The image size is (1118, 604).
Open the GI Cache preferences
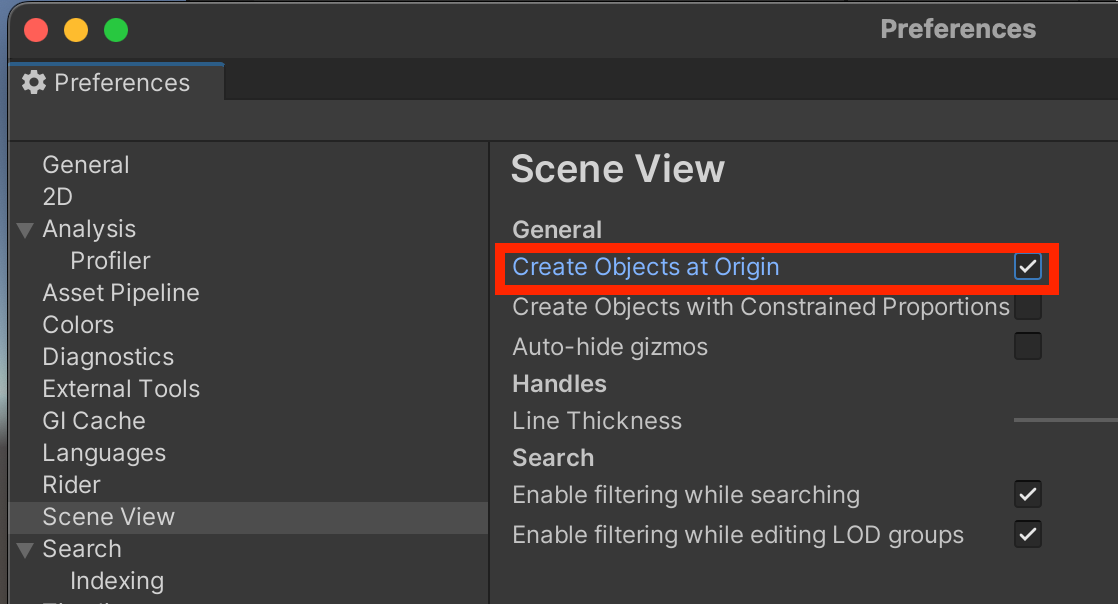coord(93,420)
